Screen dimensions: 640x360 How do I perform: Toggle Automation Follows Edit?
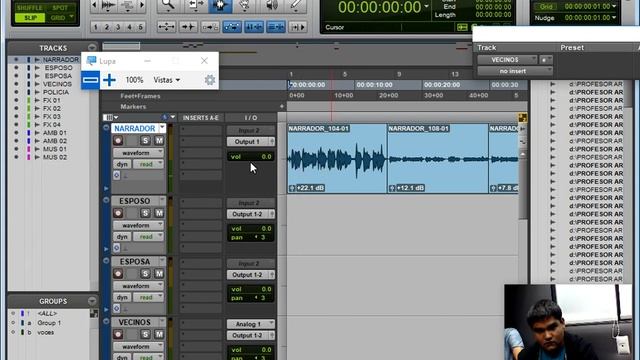pos(232,27)
